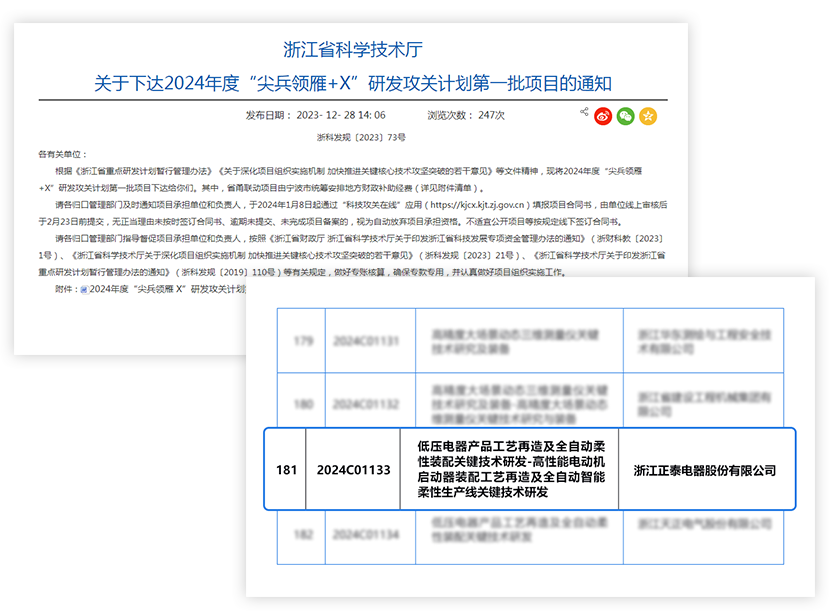Click the star symbol inside the favorite button
This screenshot has height=616, width=833.
[648, 115]
